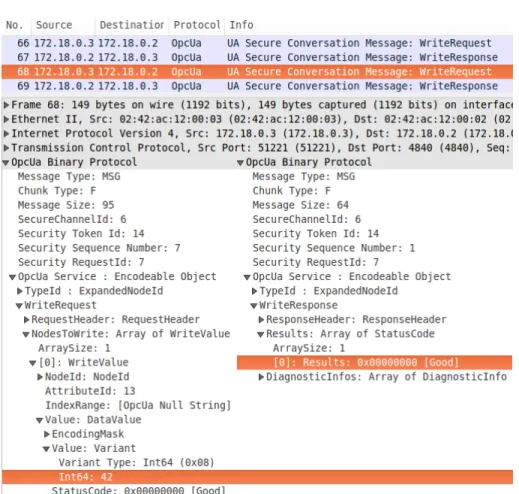
Task: Select Security Sequence Number: 7 field
Action: [99, 248]
